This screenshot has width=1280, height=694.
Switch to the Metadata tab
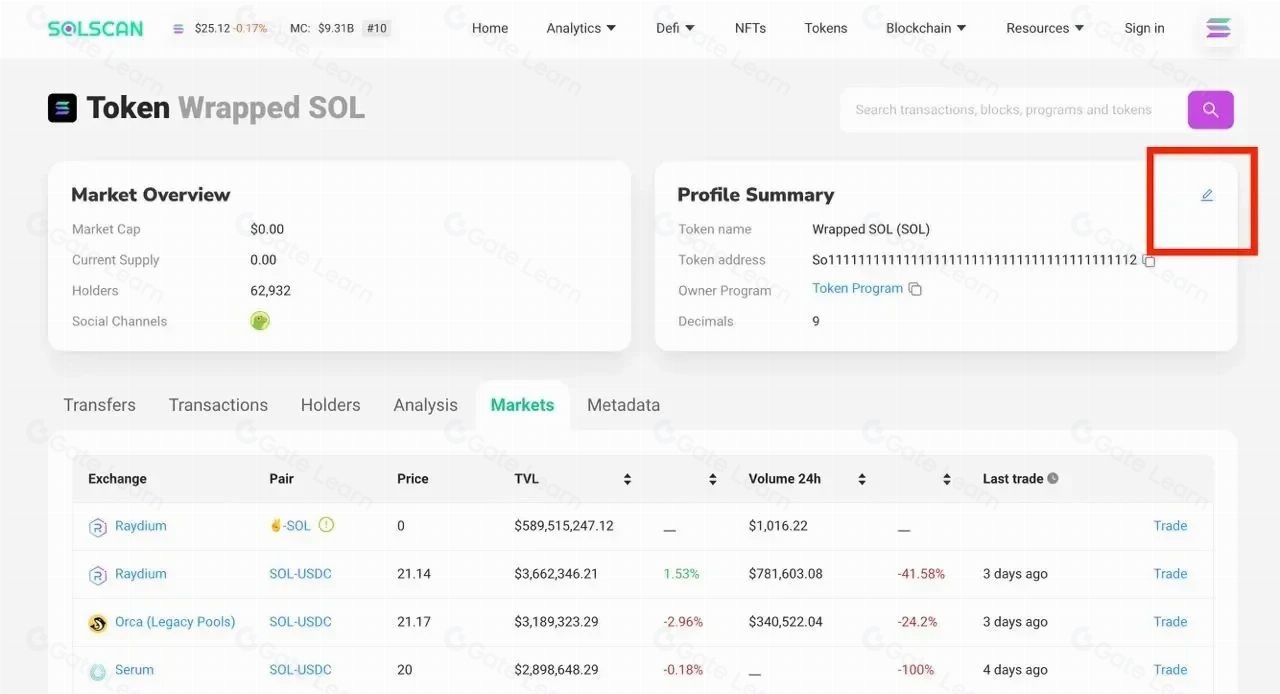623,405
